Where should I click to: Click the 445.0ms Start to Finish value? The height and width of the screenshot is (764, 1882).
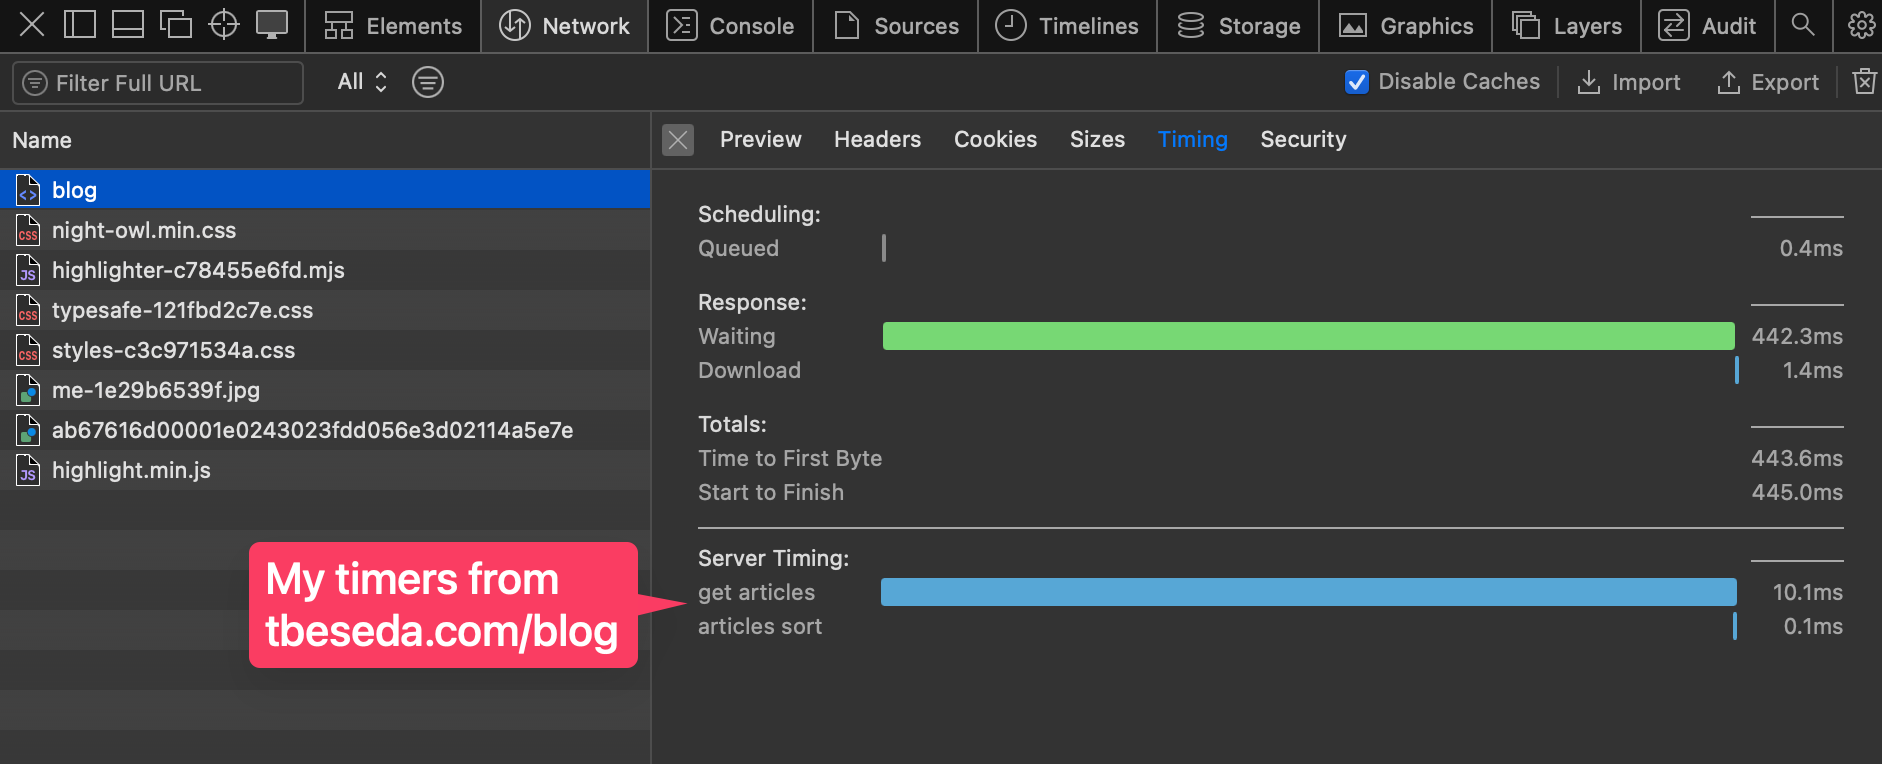[x=1797, y=492]
